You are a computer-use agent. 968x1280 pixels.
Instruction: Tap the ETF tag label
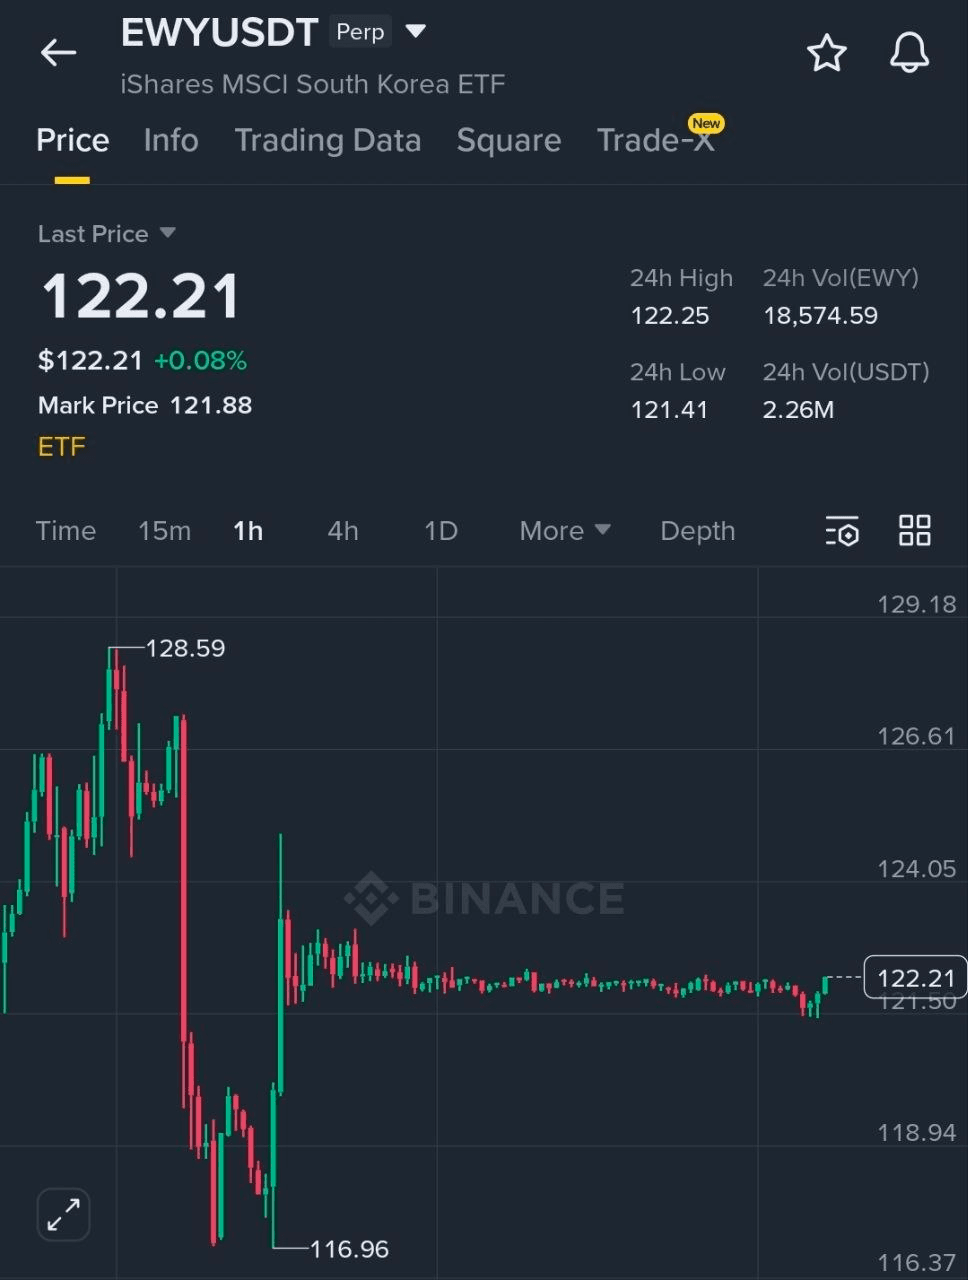click(62, 446)
